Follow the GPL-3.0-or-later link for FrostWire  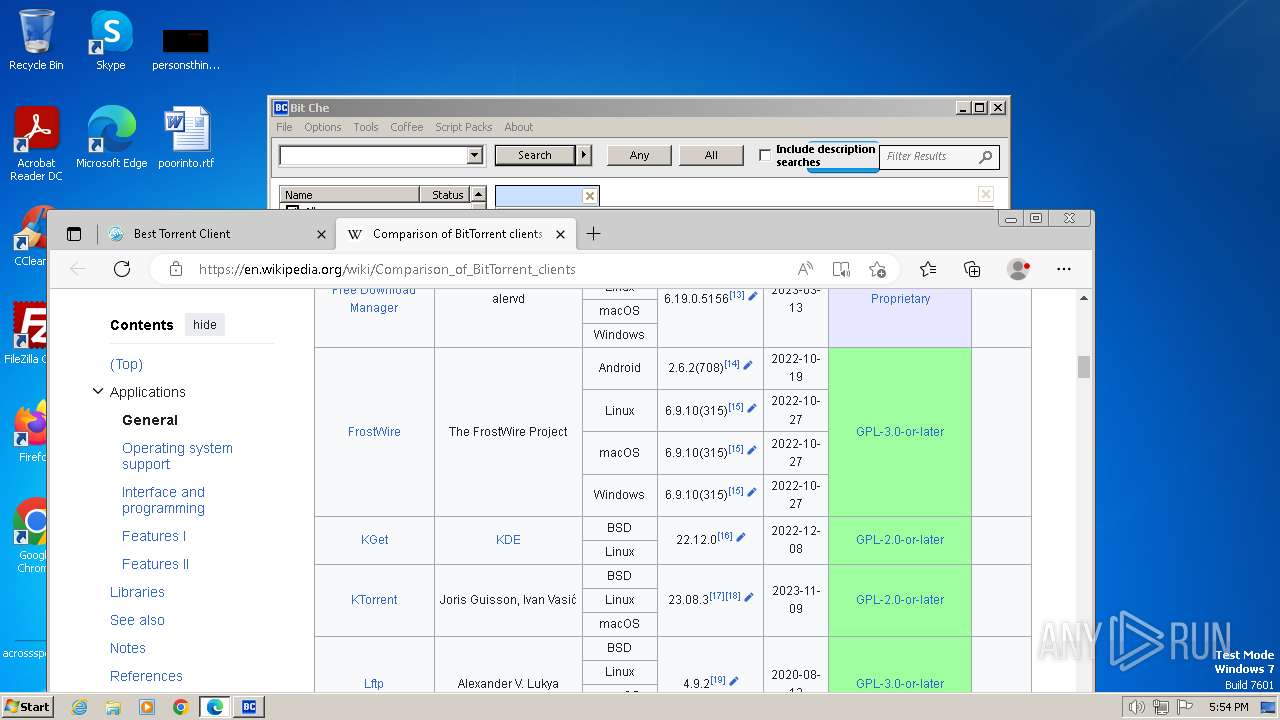click(900, 432)
